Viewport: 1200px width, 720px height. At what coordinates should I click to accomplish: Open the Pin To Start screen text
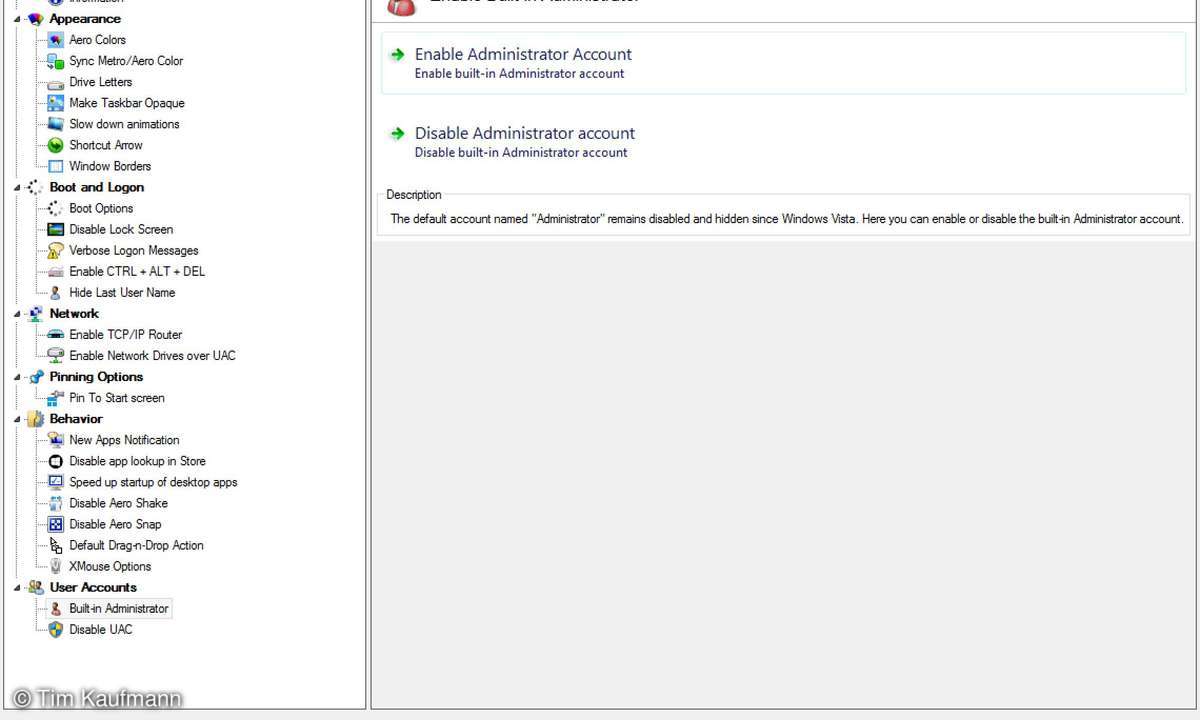pyautogui.click(x=116, y=397)
